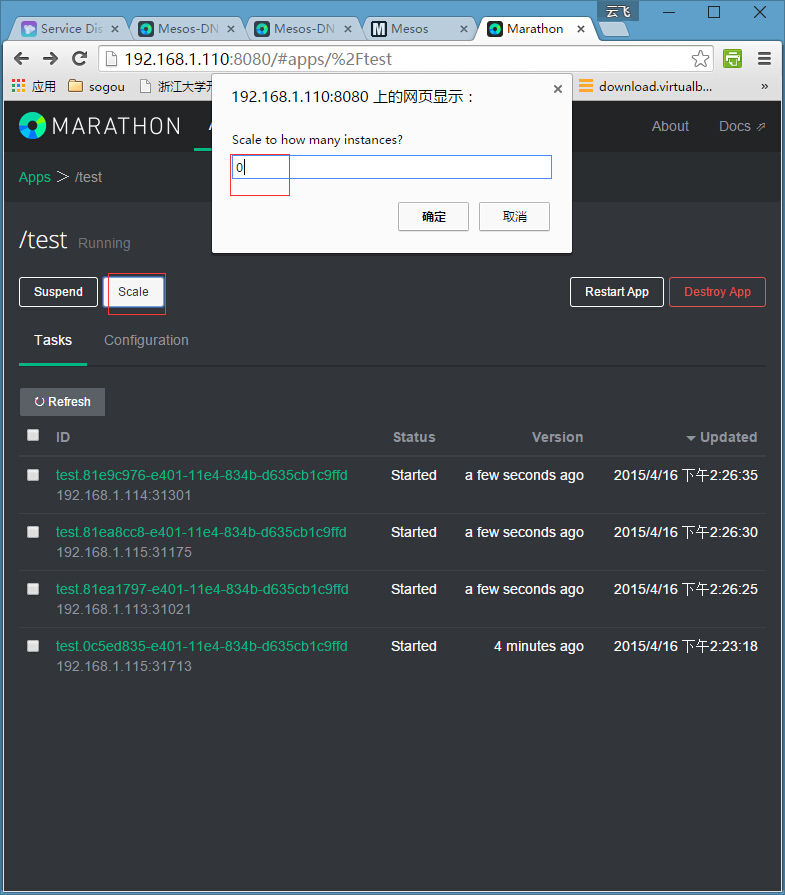Open the Docs link
This screenshot has height=895, width=785.
click(742, 126)
